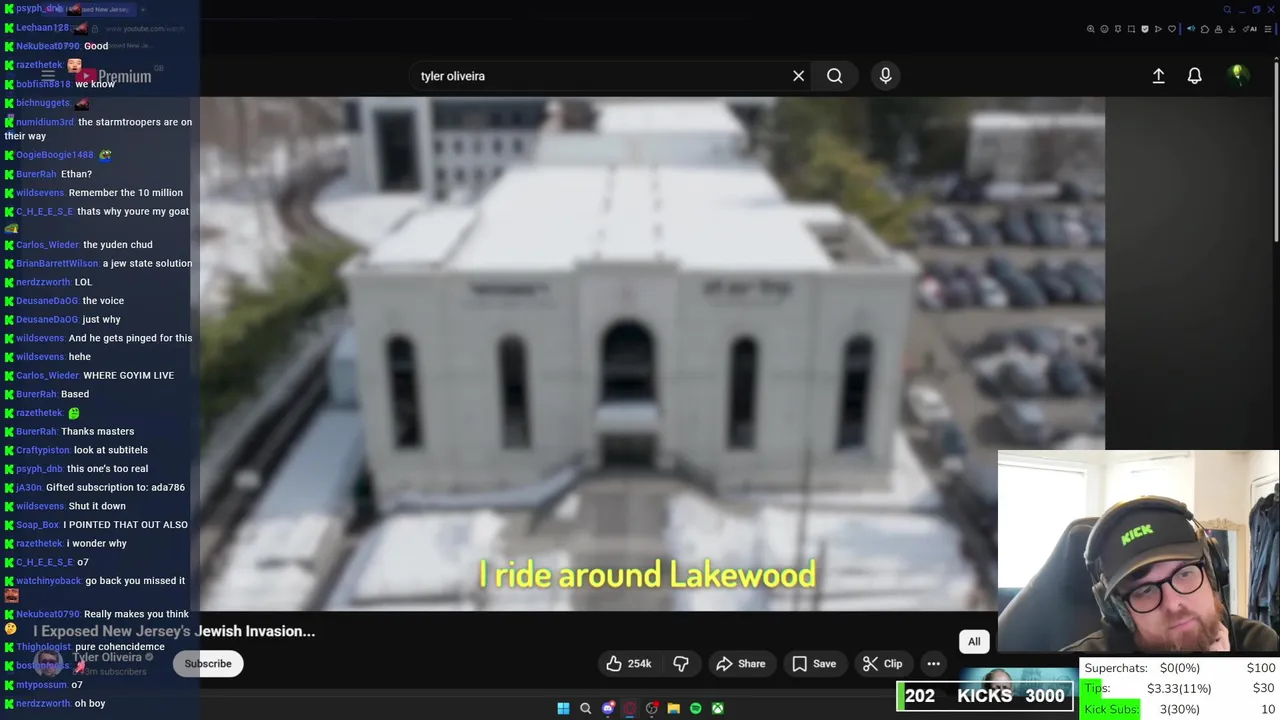1280x720 pixels.
Task: Click the Superchats goal row
Action: coord(1180,668)
